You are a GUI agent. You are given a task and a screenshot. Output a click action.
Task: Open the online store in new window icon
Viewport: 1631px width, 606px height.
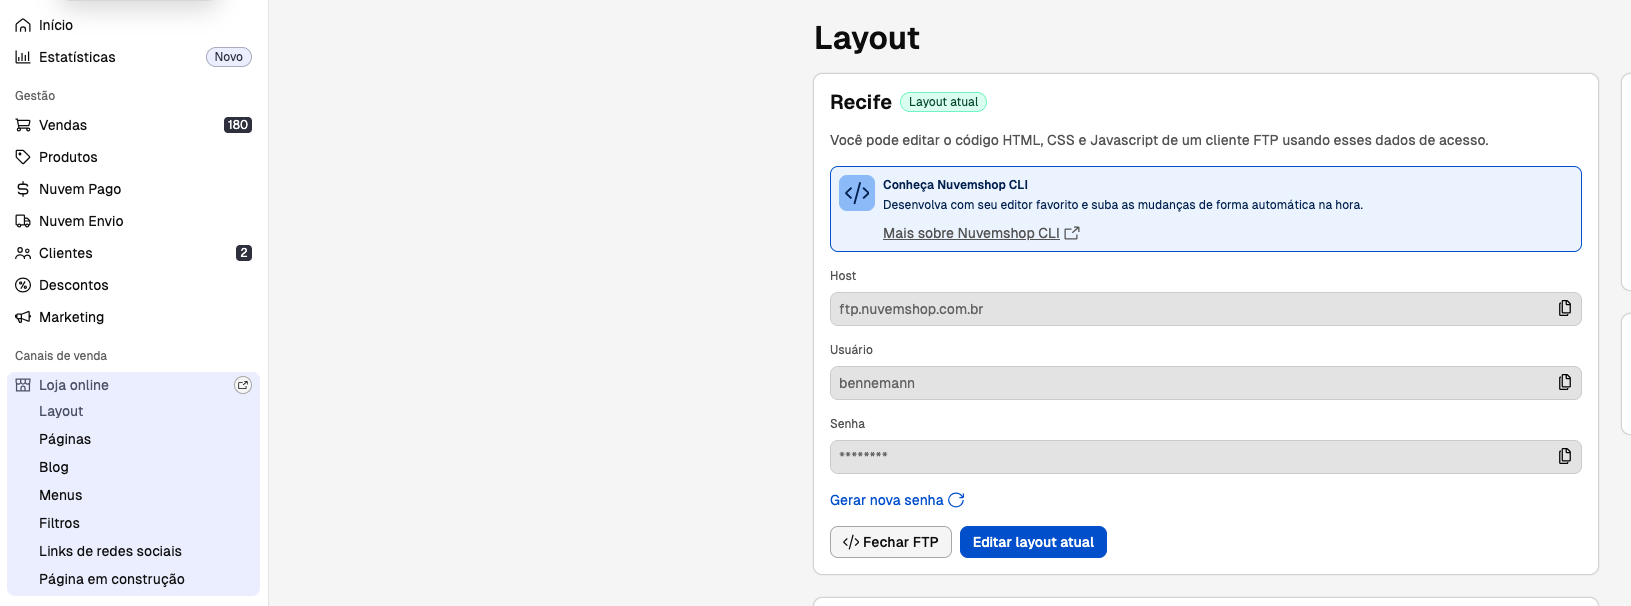(243, 385)
